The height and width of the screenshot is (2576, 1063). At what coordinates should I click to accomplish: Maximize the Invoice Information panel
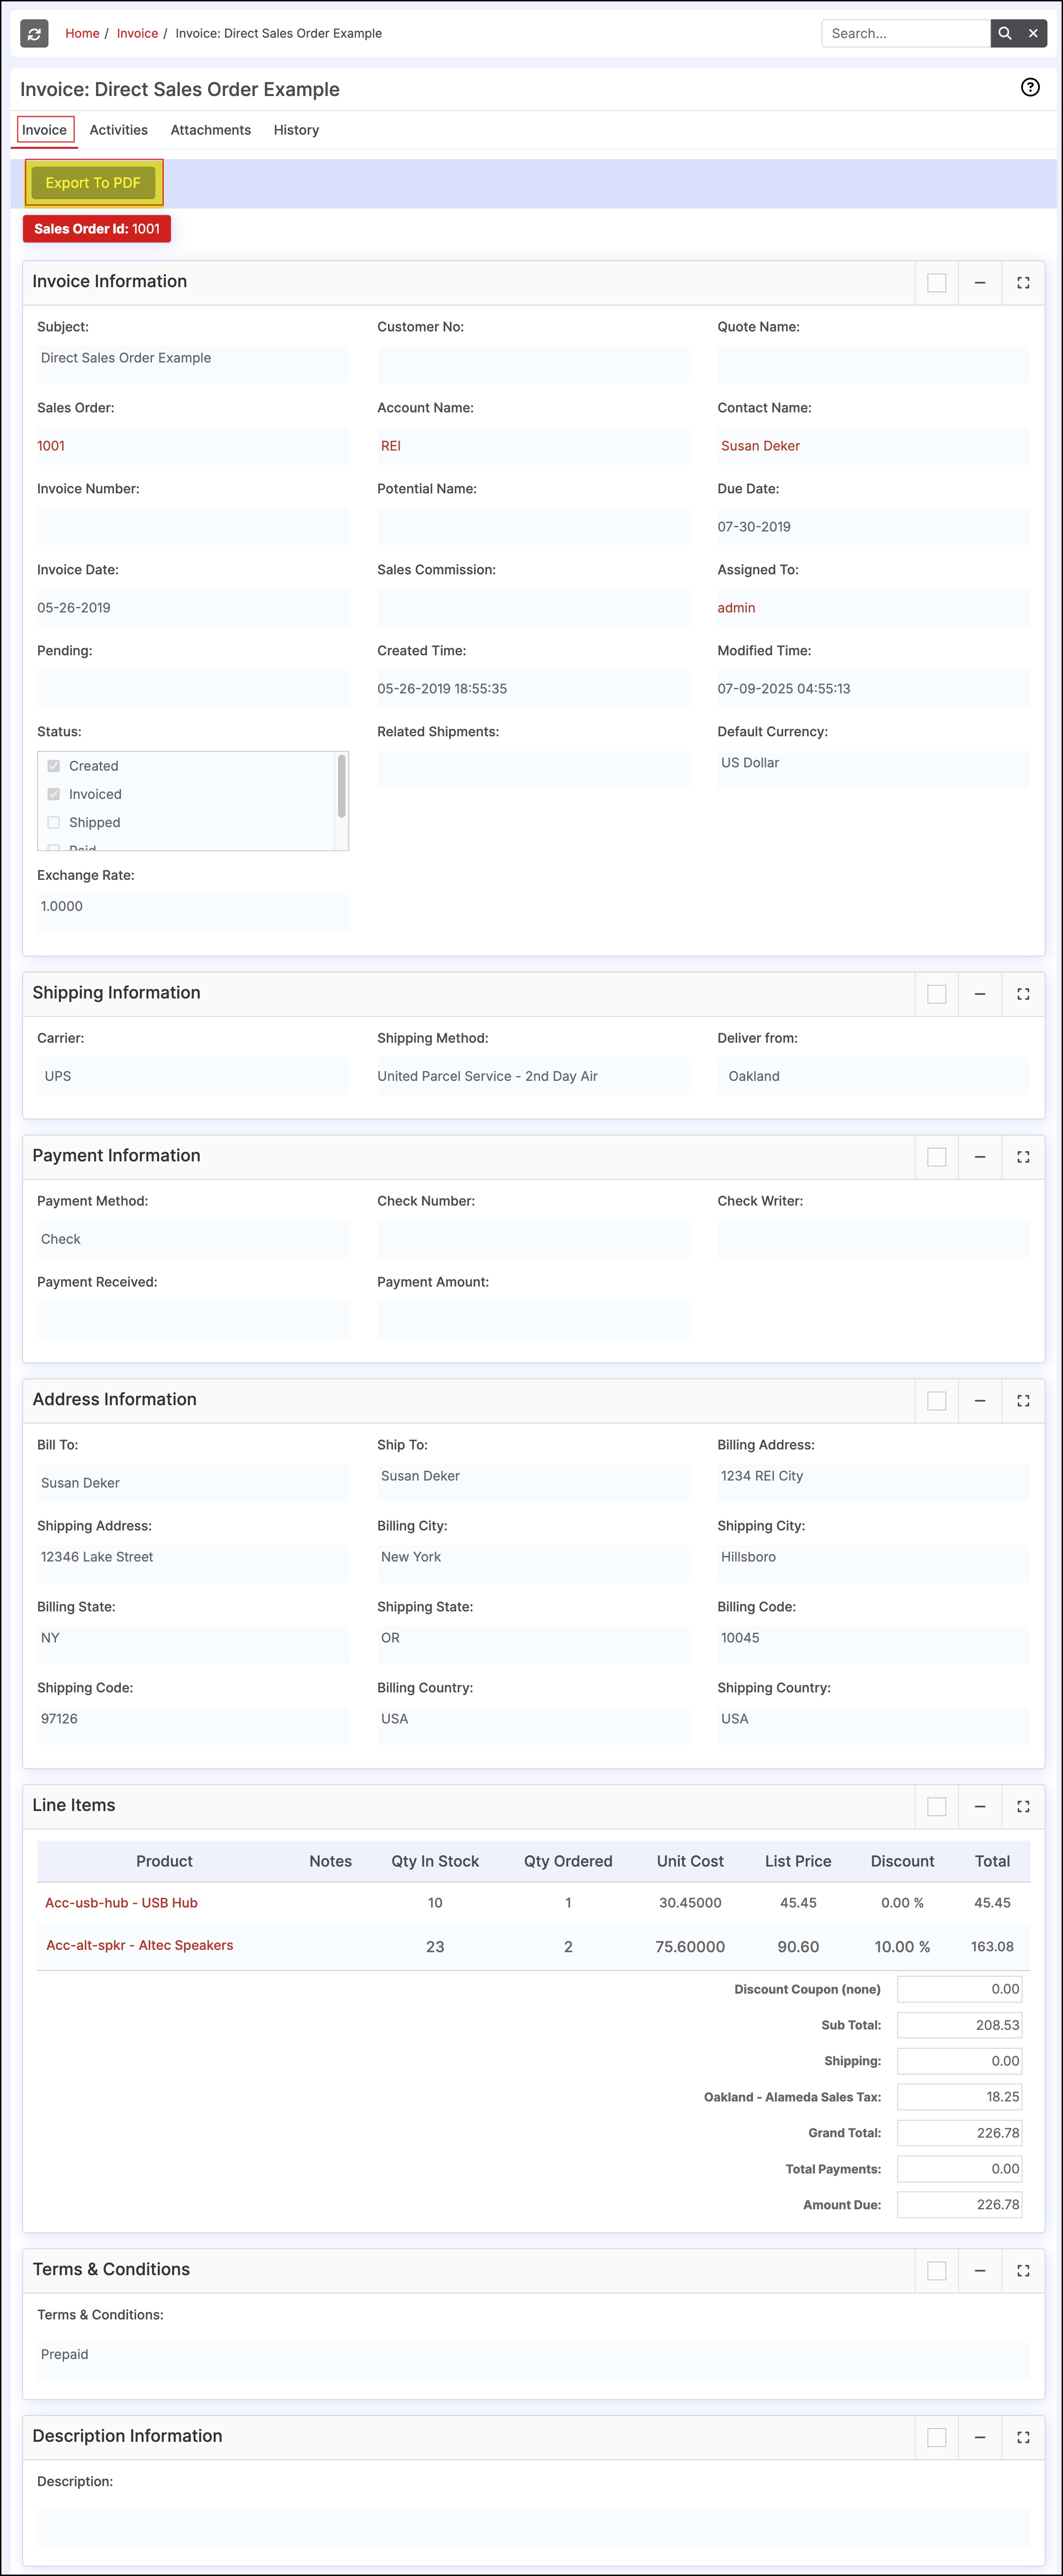tap(1022, 283)
